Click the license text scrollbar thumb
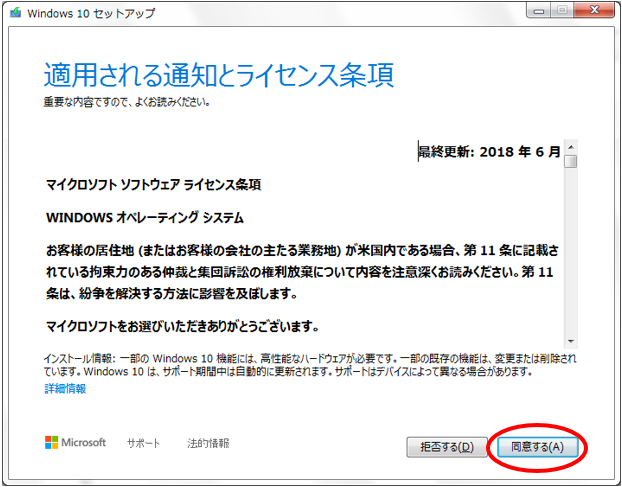The width and height of the screenshot is (622, 487). coord(571,161)
